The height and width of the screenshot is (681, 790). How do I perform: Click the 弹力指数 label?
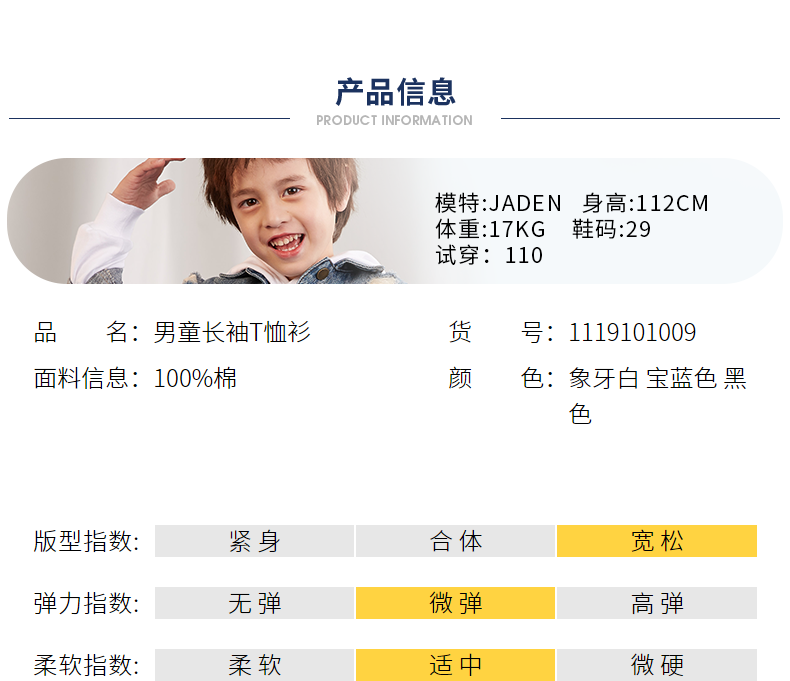pyautogui.click(x=86, y=603)
